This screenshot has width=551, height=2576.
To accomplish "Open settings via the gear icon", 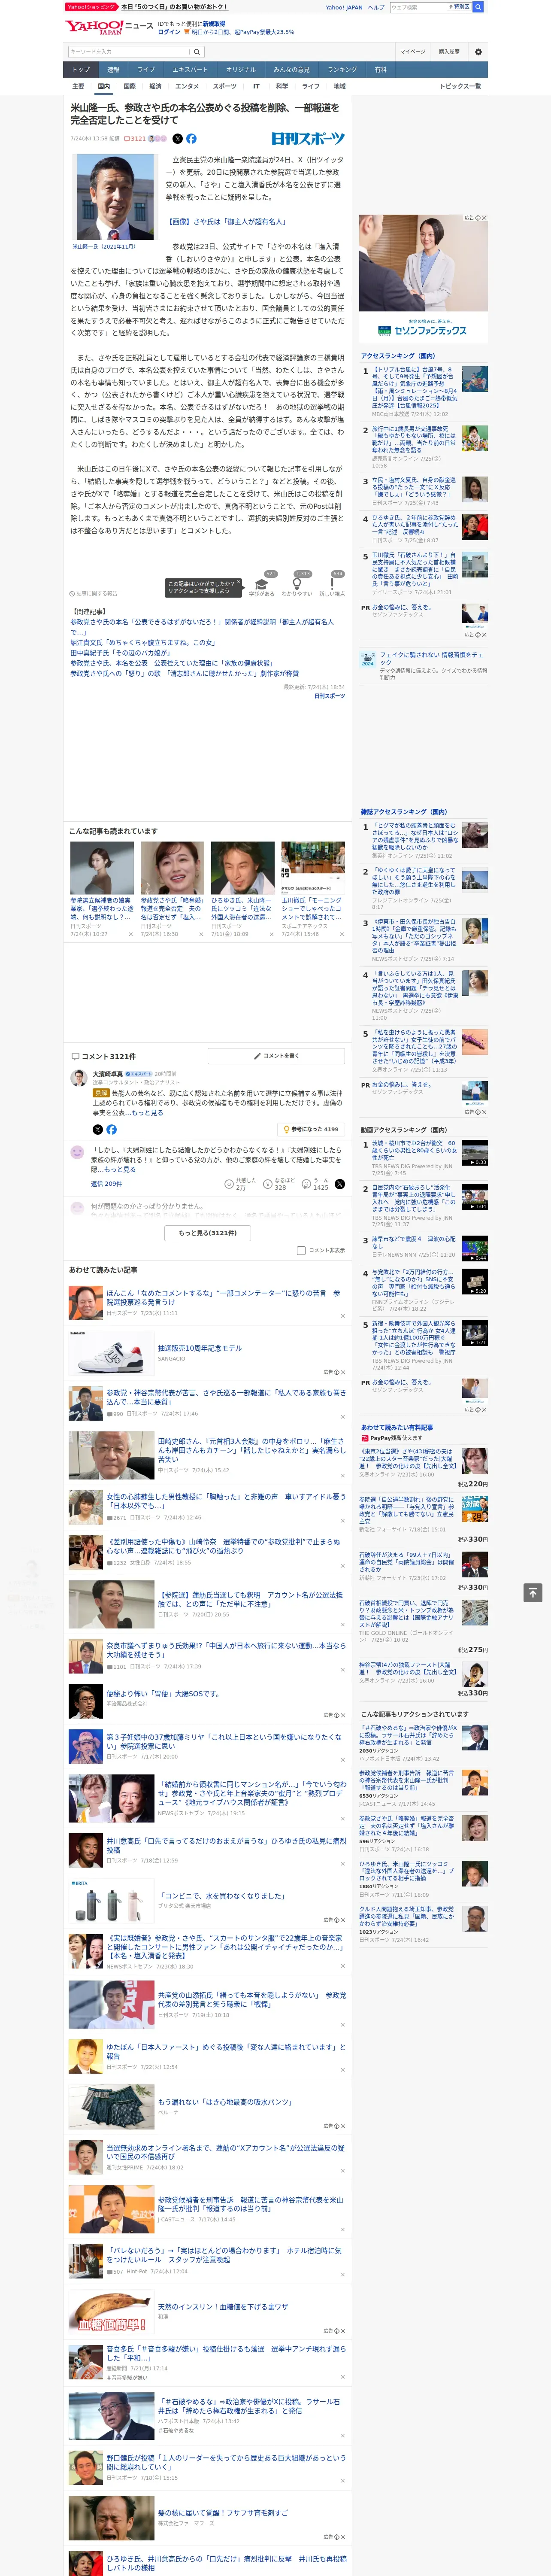I will [x=478, y=52].
